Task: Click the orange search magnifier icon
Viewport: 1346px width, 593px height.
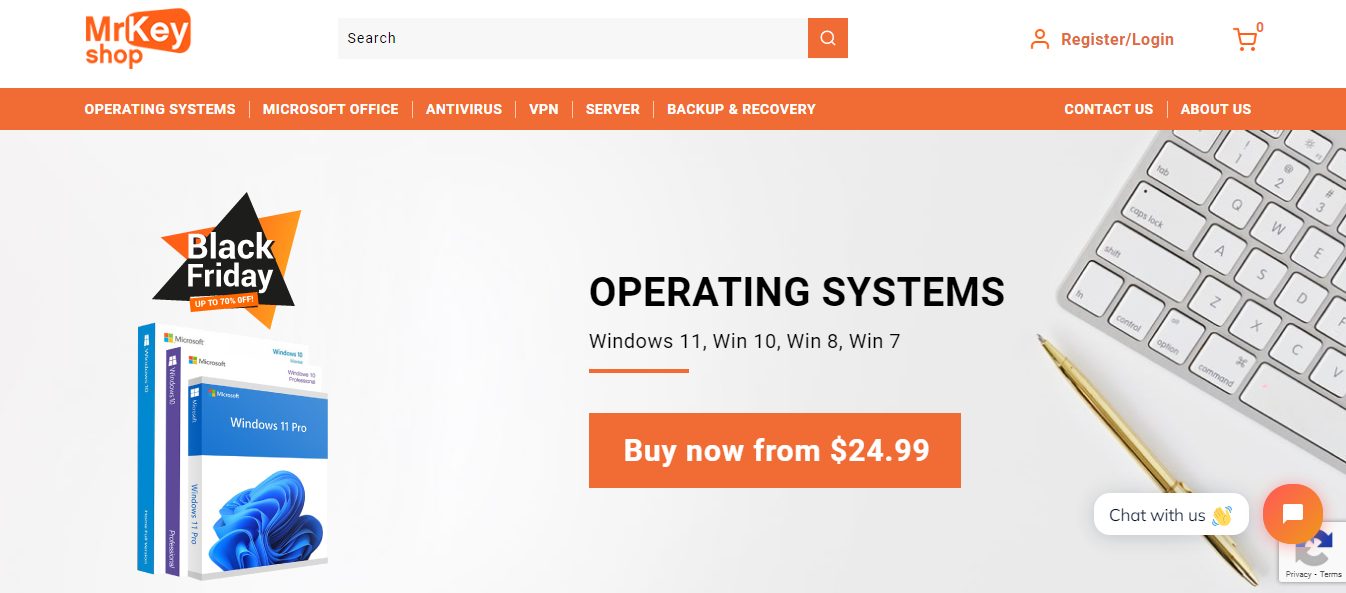Action: pos(828,38)
